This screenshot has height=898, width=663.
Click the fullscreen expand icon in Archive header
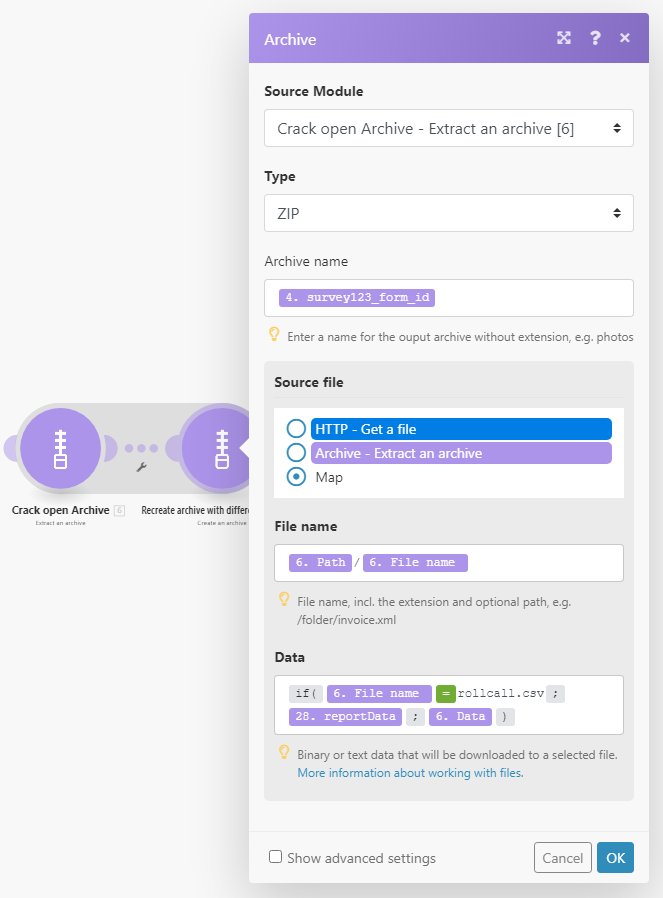point(564,38)
